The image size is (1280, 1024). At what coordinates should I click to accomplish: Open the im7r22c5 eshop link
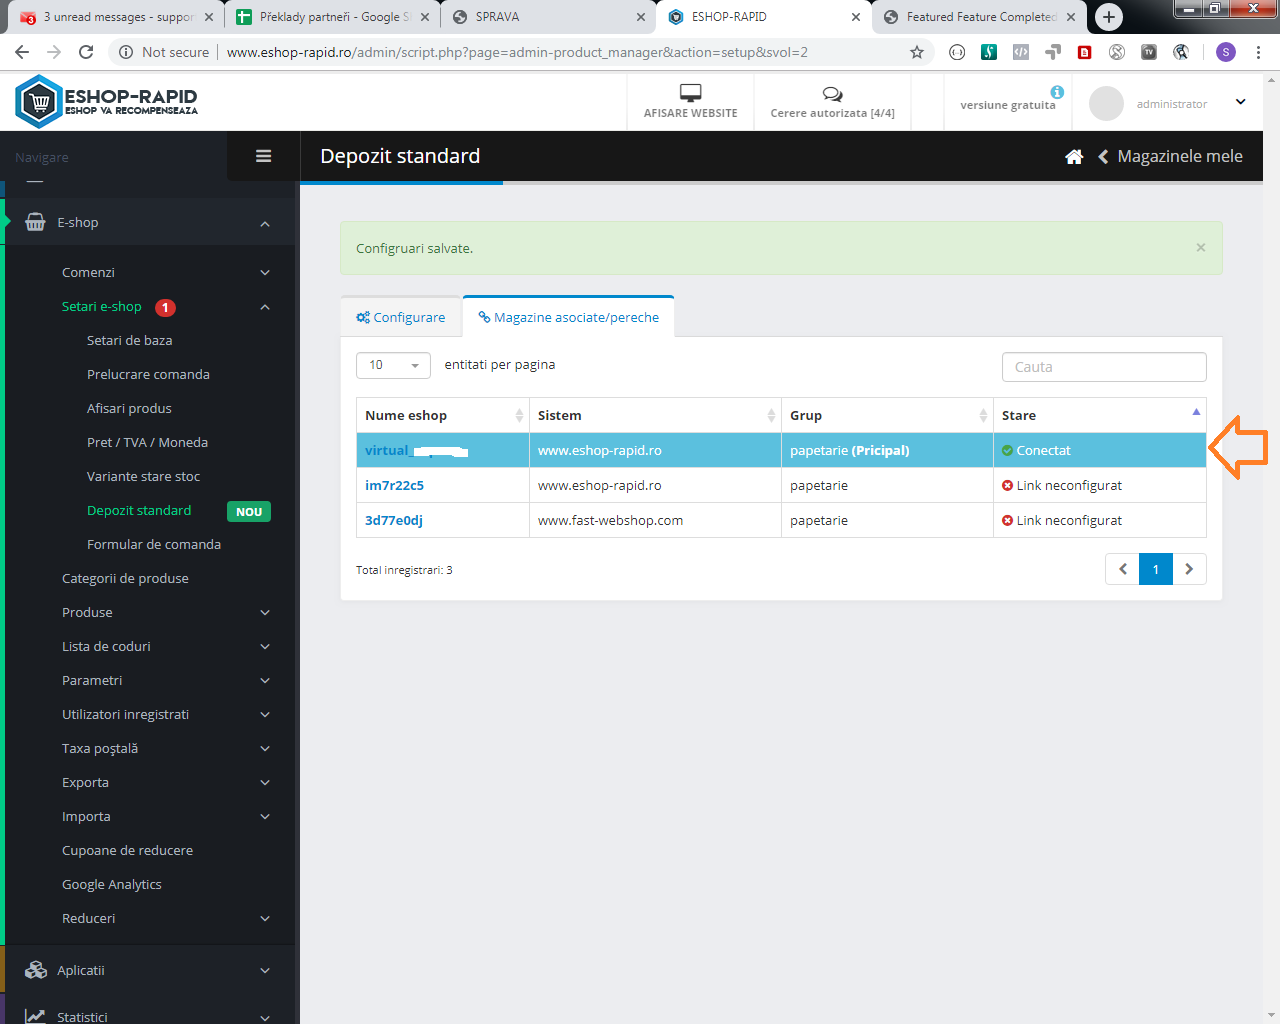tap(394, 485)
